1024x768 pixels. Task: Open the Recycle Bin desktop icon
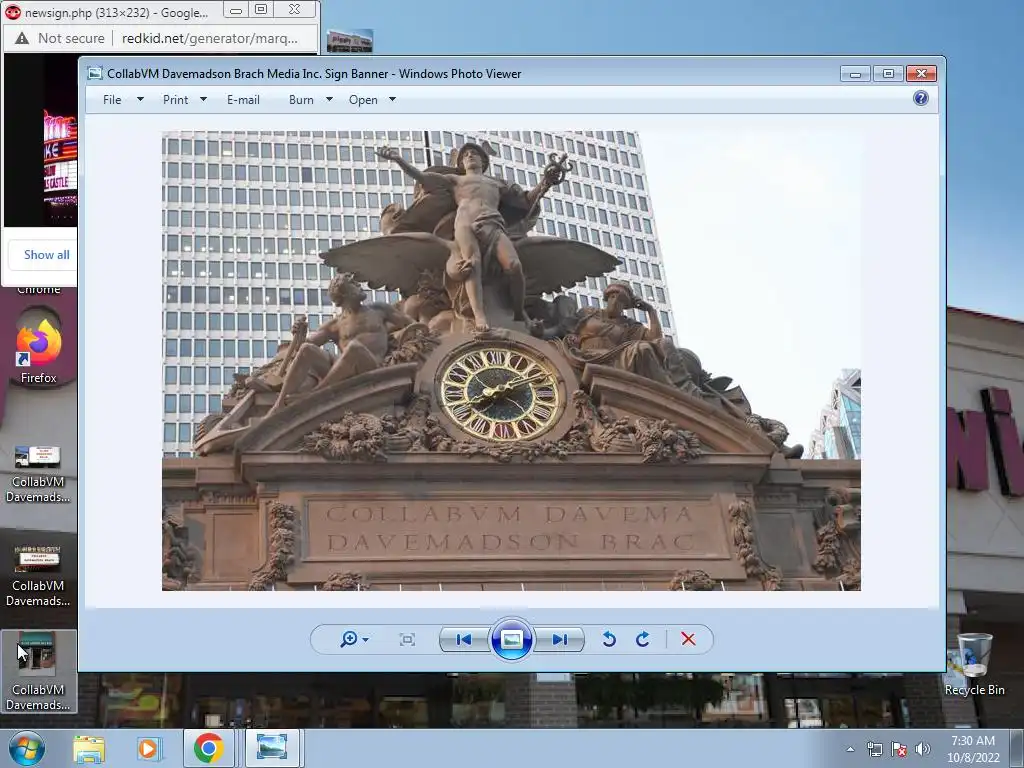tap(974, 665)
